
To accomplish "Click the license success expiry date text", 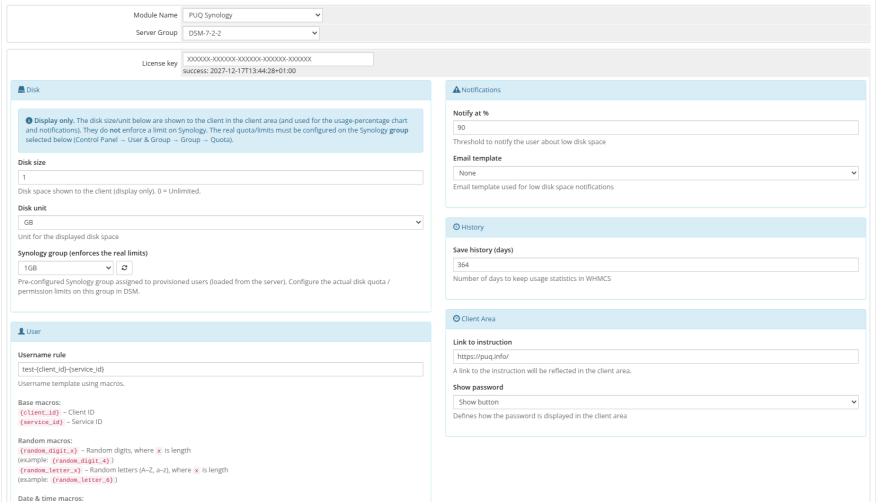I will click(239, 71).
